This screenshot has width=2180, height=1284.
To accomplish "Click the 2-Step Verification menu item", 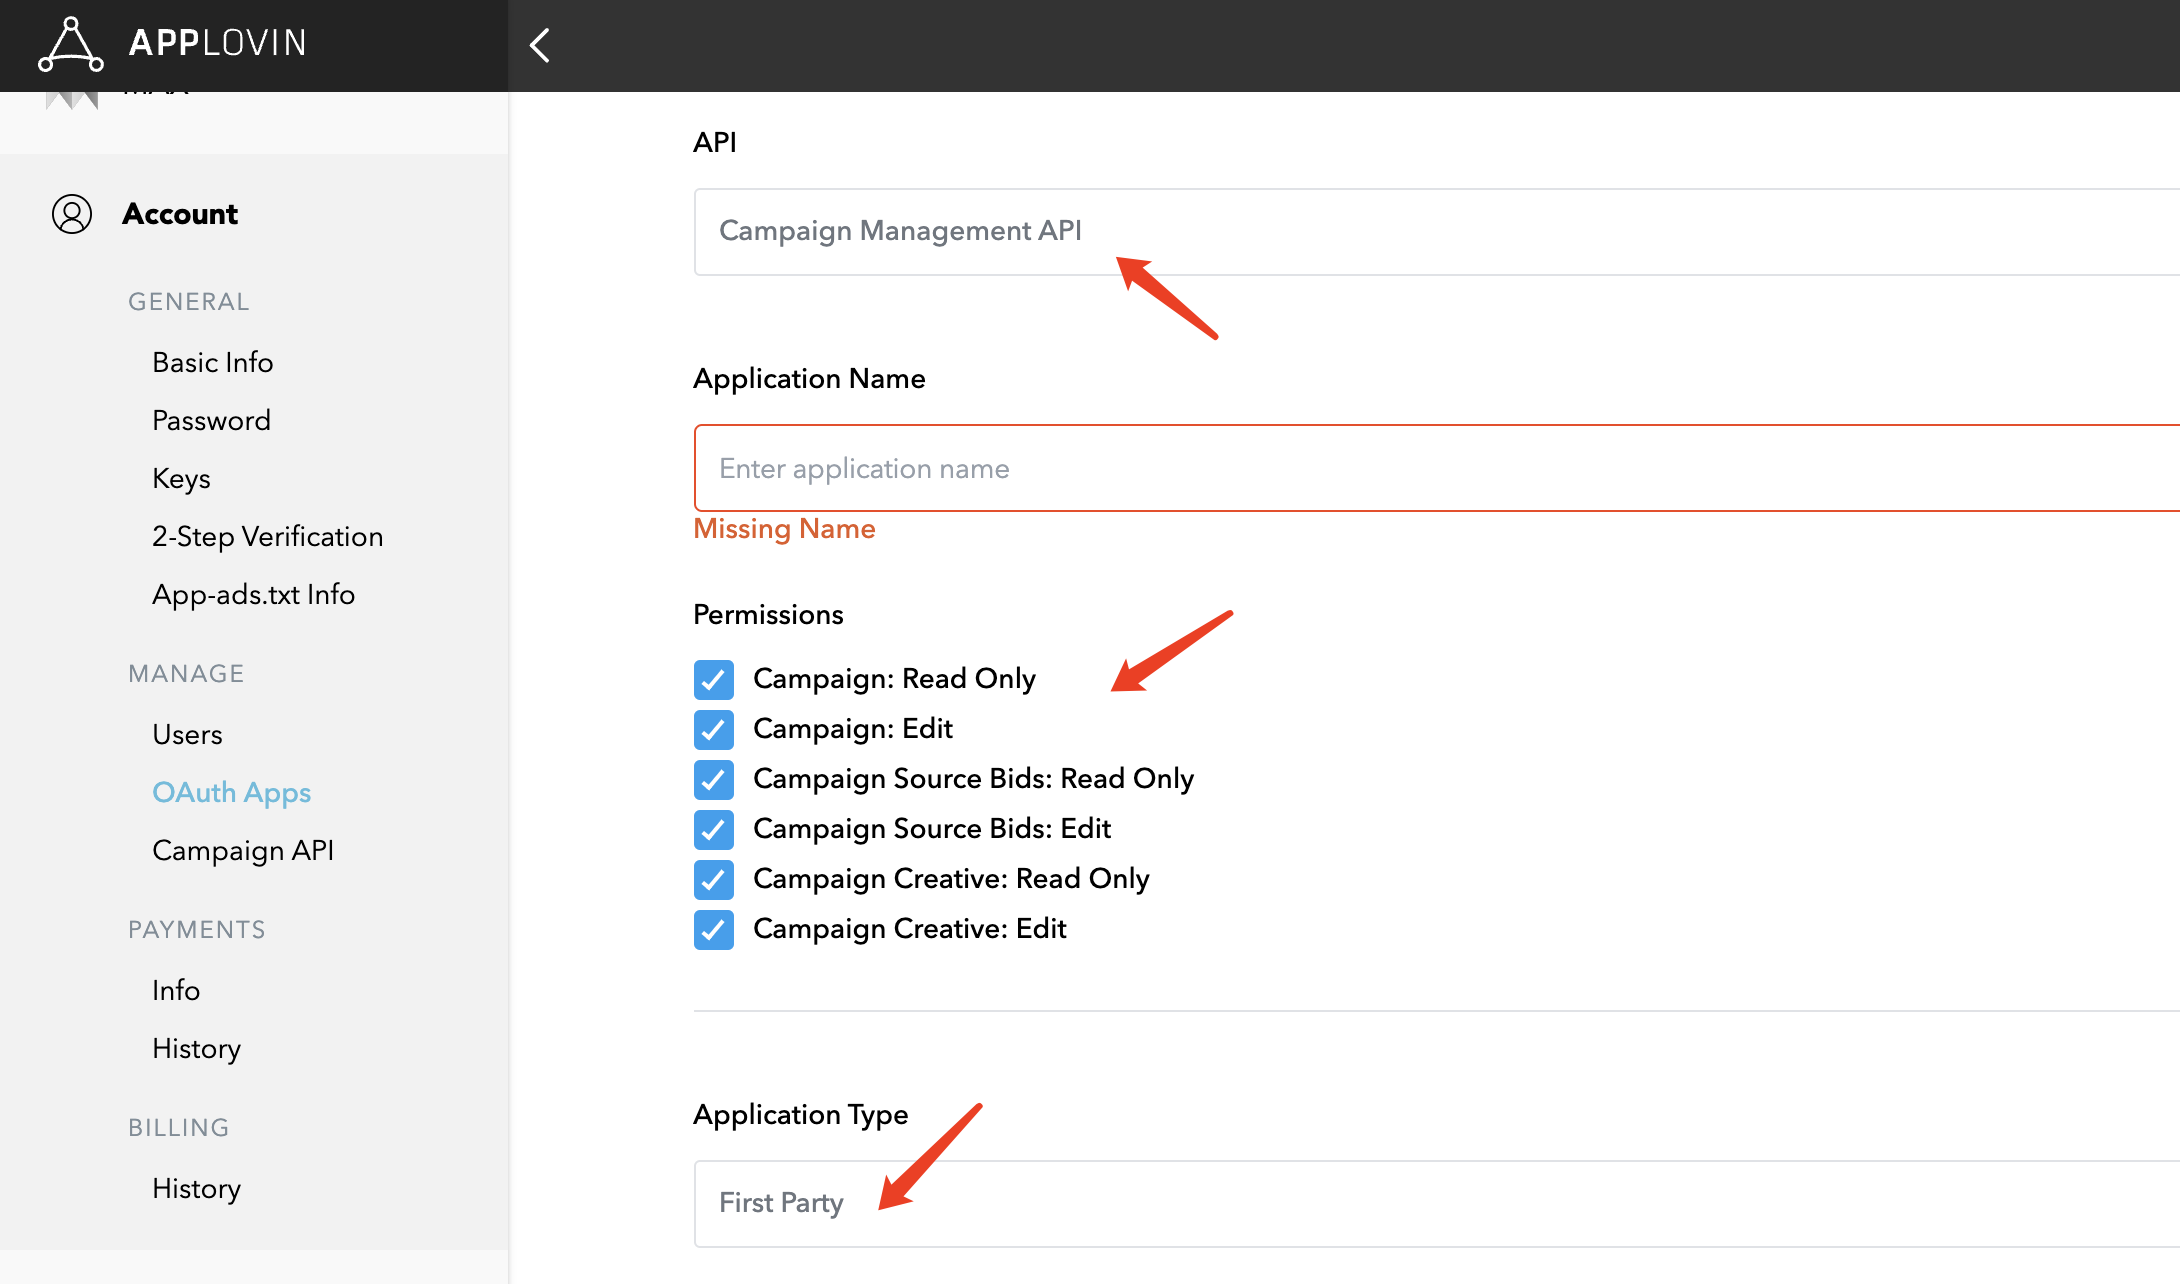I will click(x=267, y=537).
